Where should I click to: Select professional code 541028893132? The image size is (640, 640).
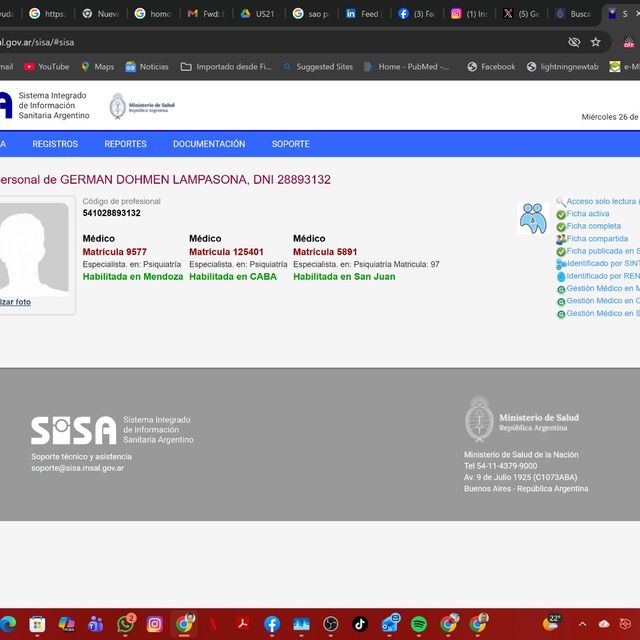tap(111, 213)
